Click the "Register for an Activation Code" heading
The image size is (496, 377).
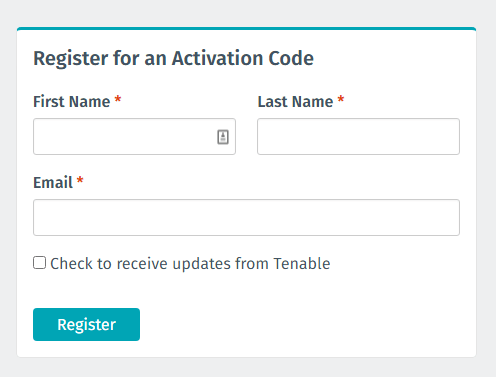(173, 58)
